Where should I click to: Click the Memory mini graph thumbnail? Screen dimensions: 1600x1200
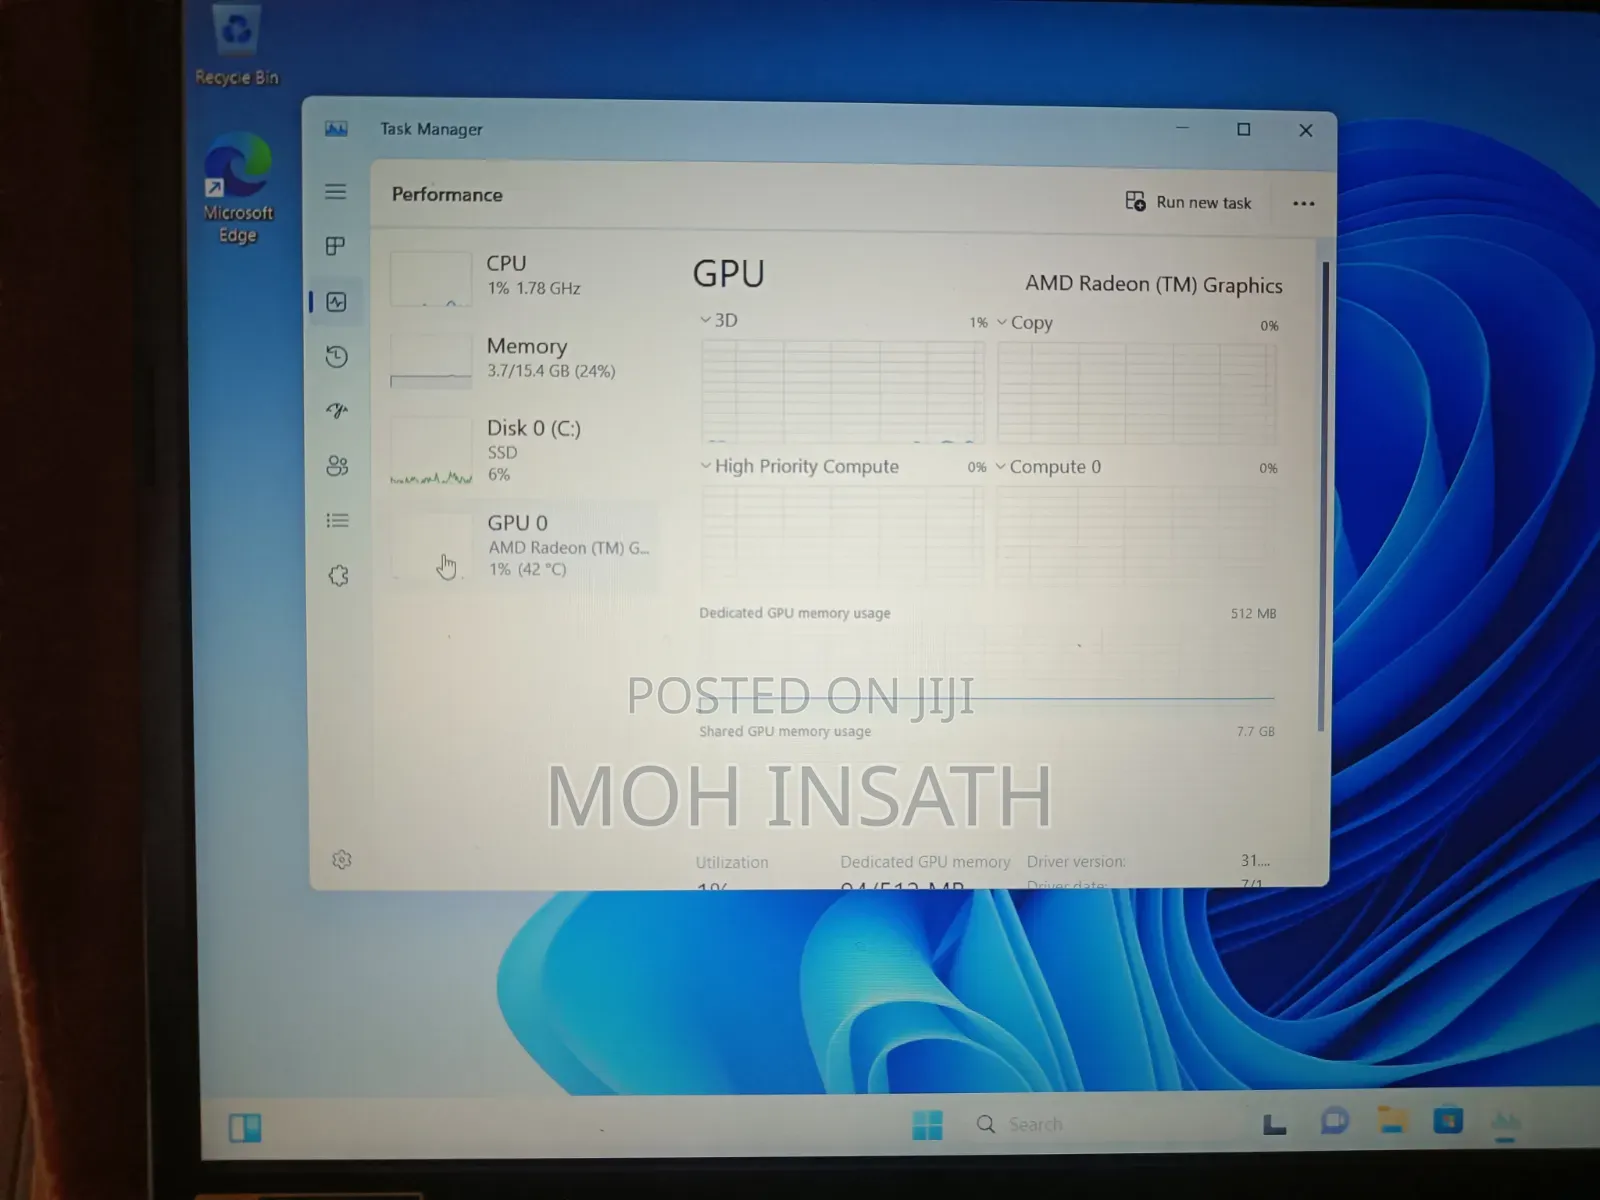click(x=431, y=361)
